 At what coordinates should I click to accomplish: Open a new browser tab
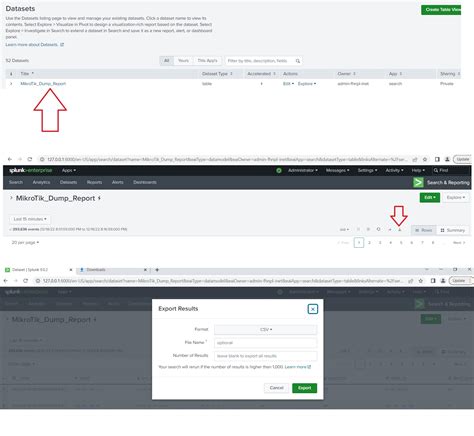click(x=157, y=269)
